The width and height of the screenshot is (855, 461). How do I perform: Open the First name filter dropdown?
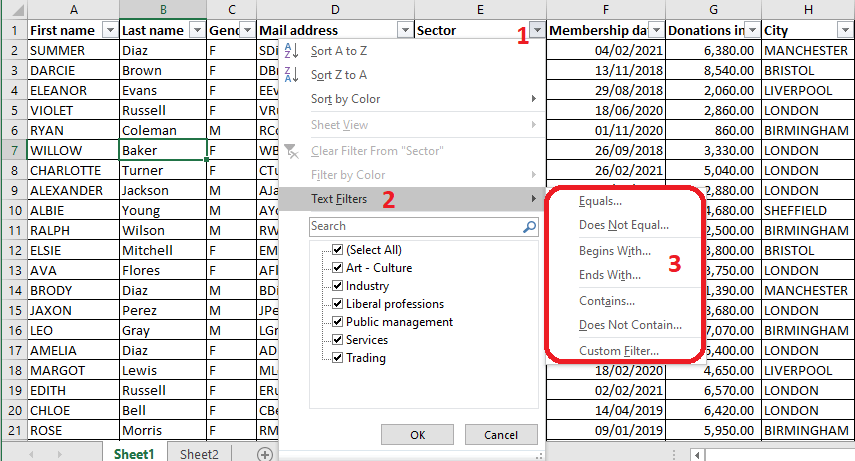pos(109,31)
